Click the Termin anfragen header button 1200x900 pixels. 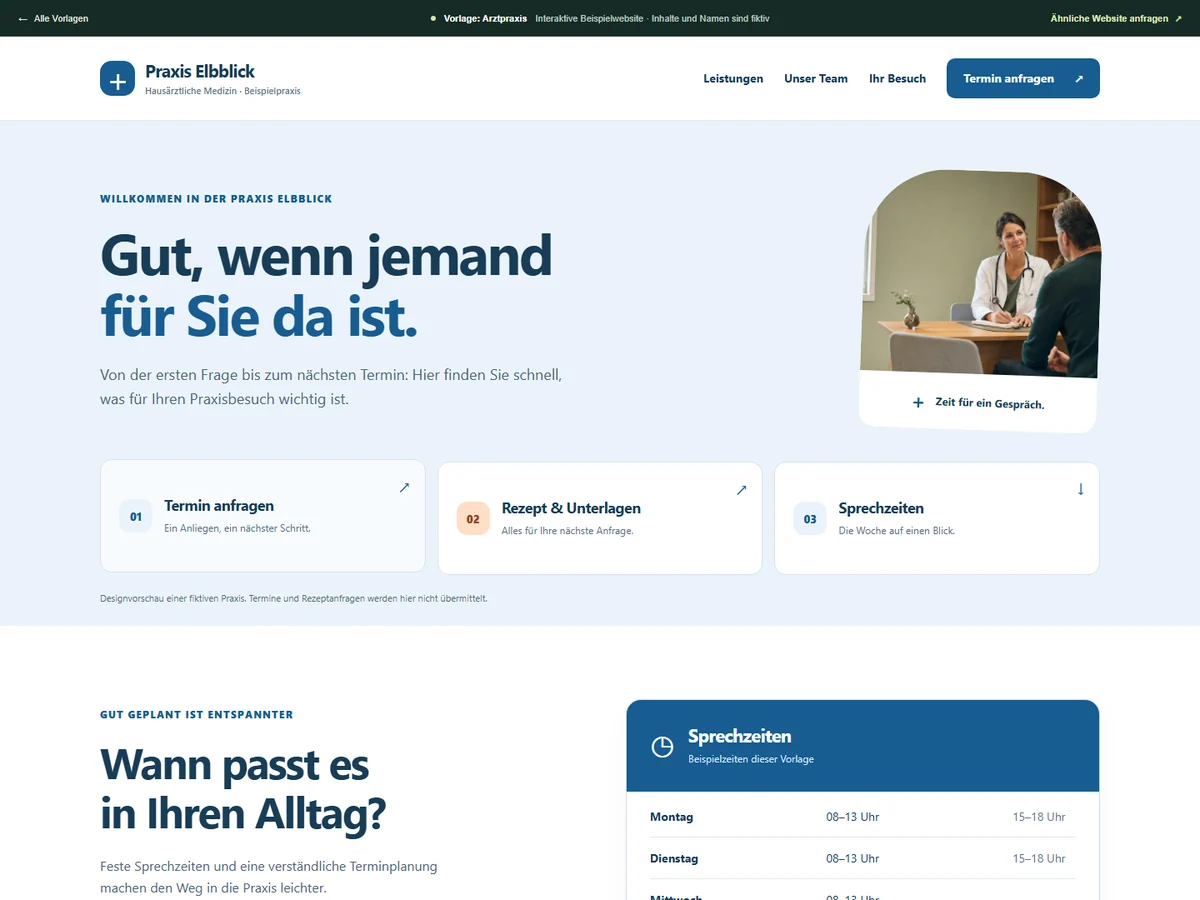tap(1023, 78)
